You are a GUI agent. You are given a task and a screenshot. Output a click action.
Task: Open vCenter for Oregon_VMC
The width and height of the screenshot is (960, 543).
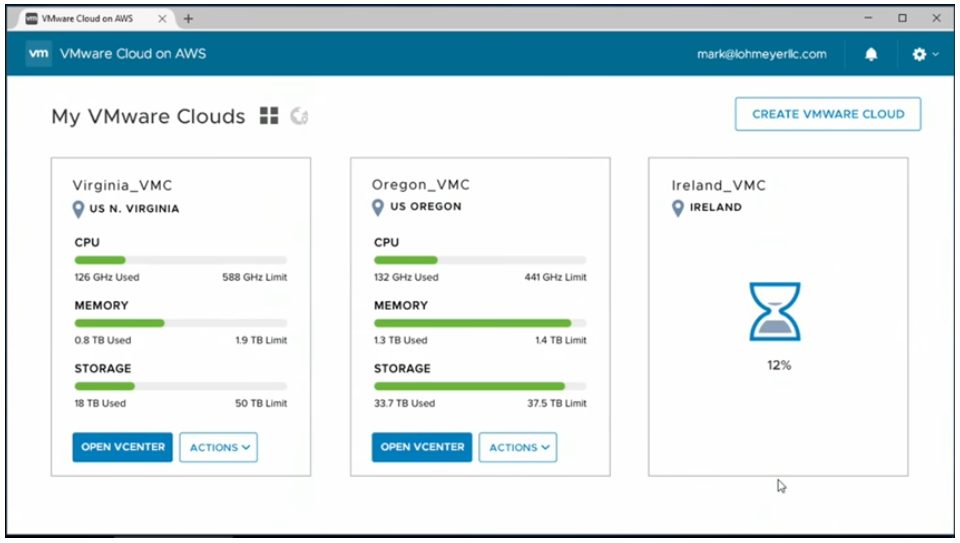tap(422, 447)
